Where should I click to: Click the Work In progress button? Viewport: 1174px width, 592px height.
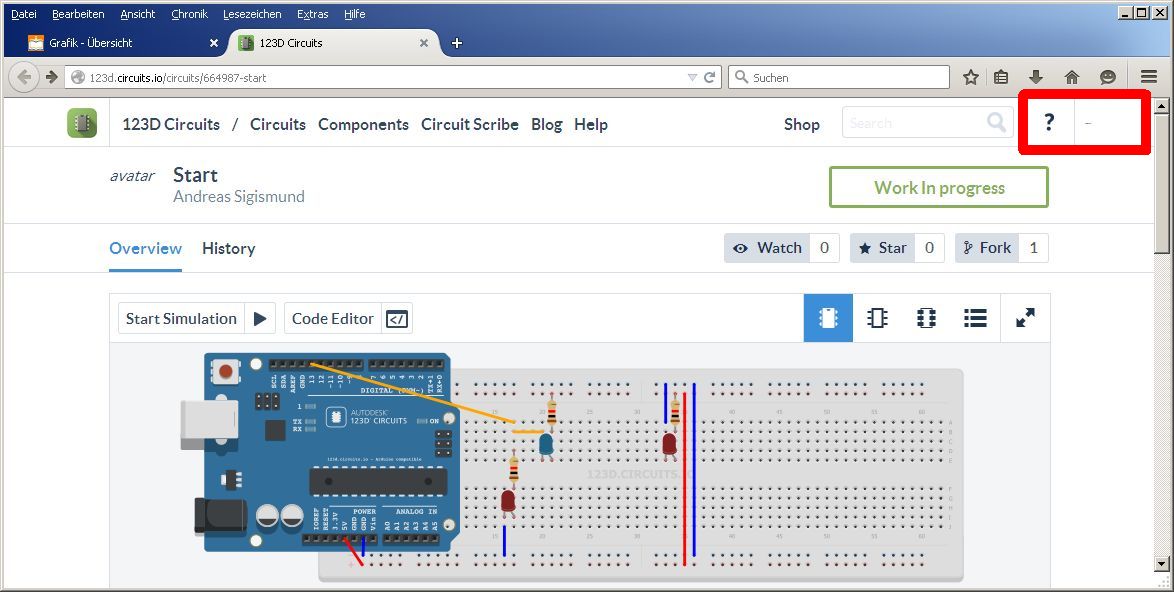point(939,187)
